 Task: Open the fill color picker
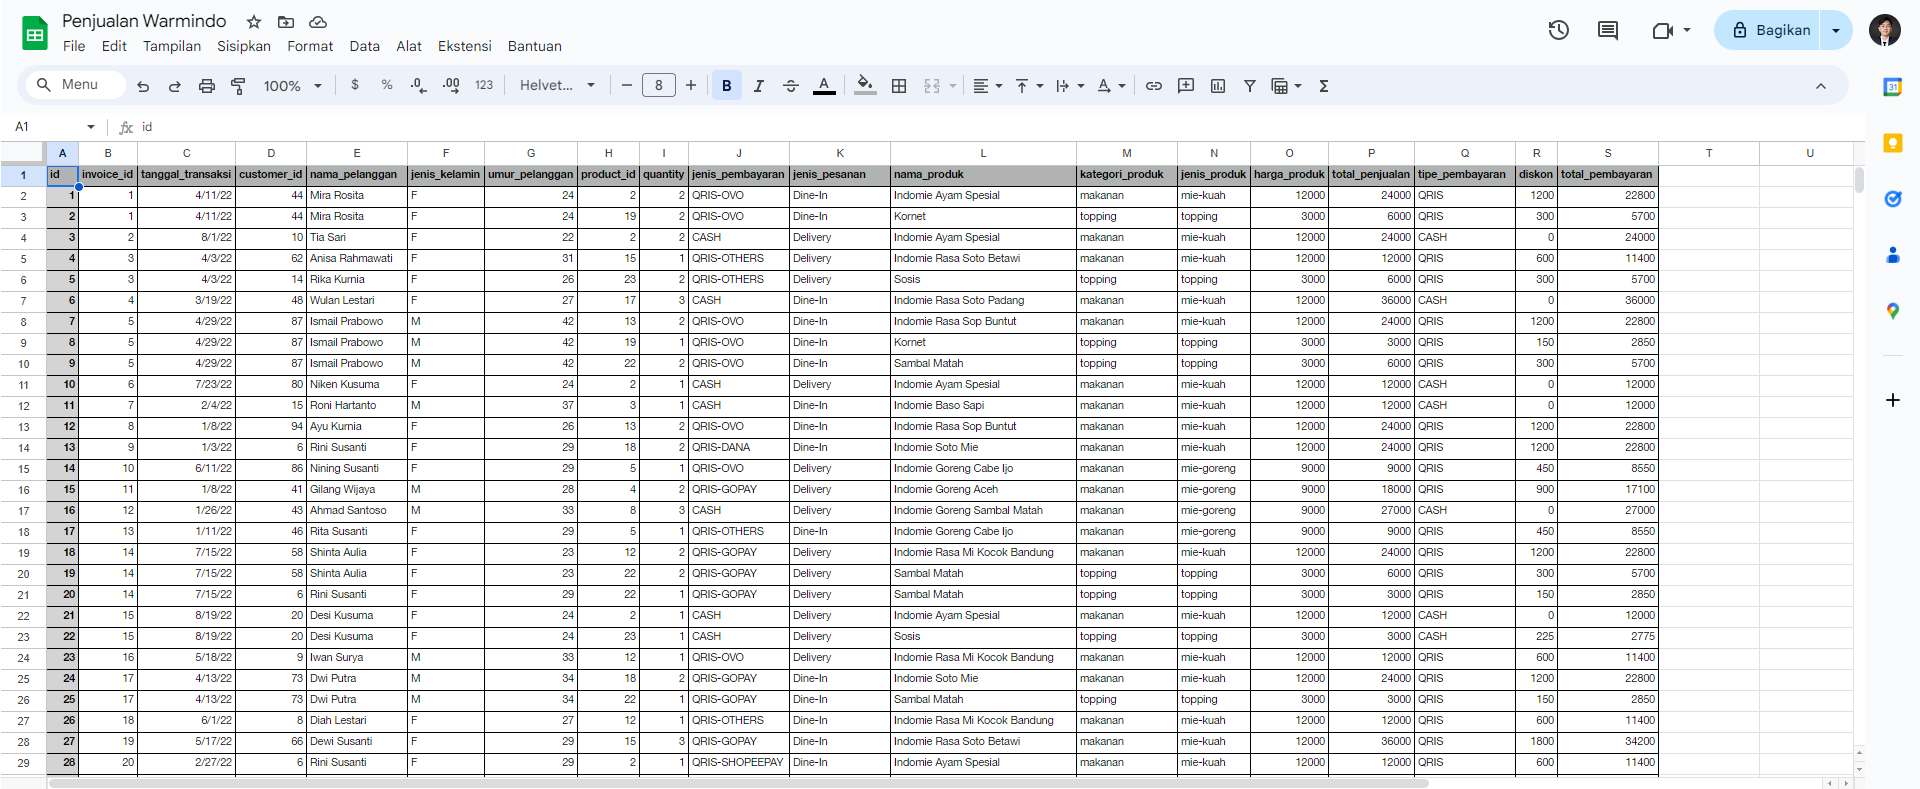[x=865, y=86]
